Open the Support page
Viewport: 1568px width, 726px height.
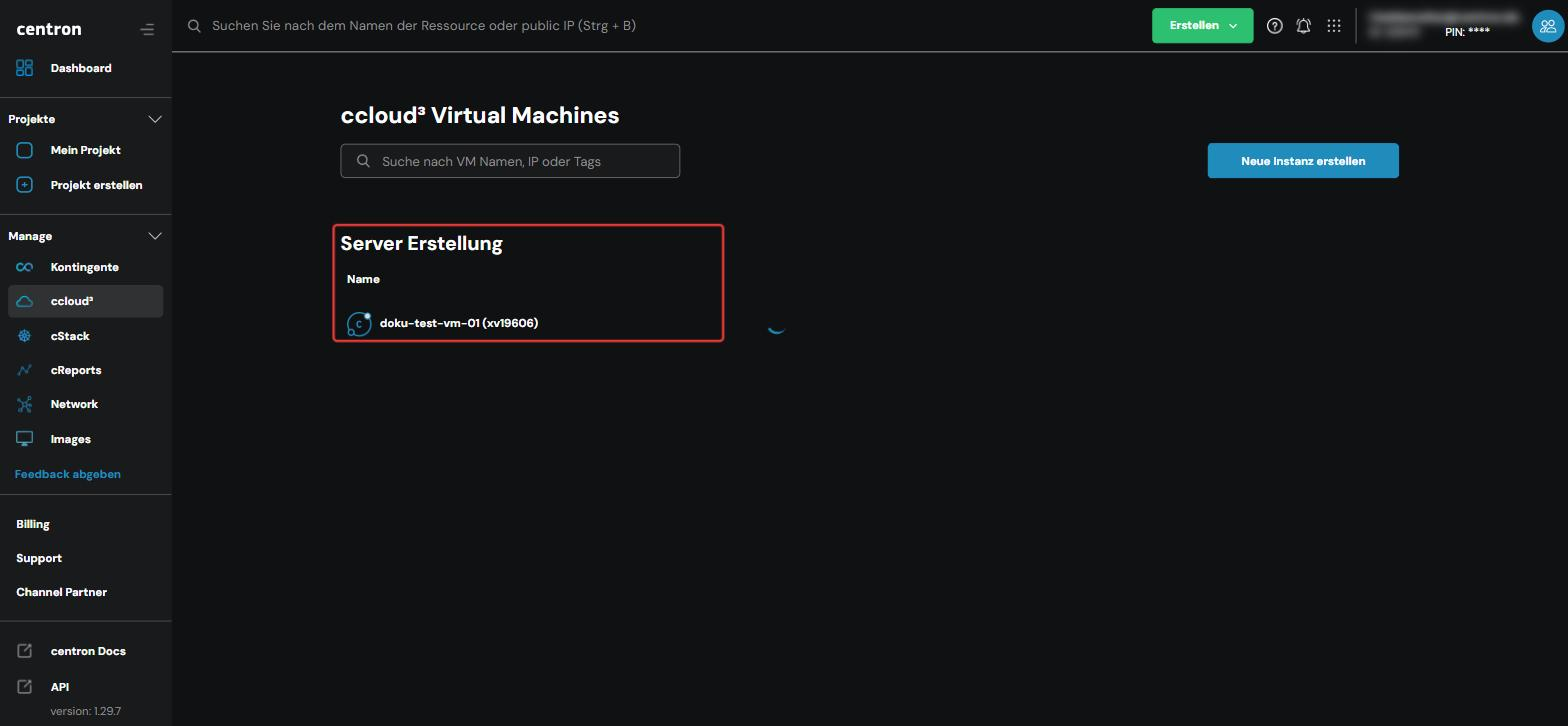click(39, 558)
